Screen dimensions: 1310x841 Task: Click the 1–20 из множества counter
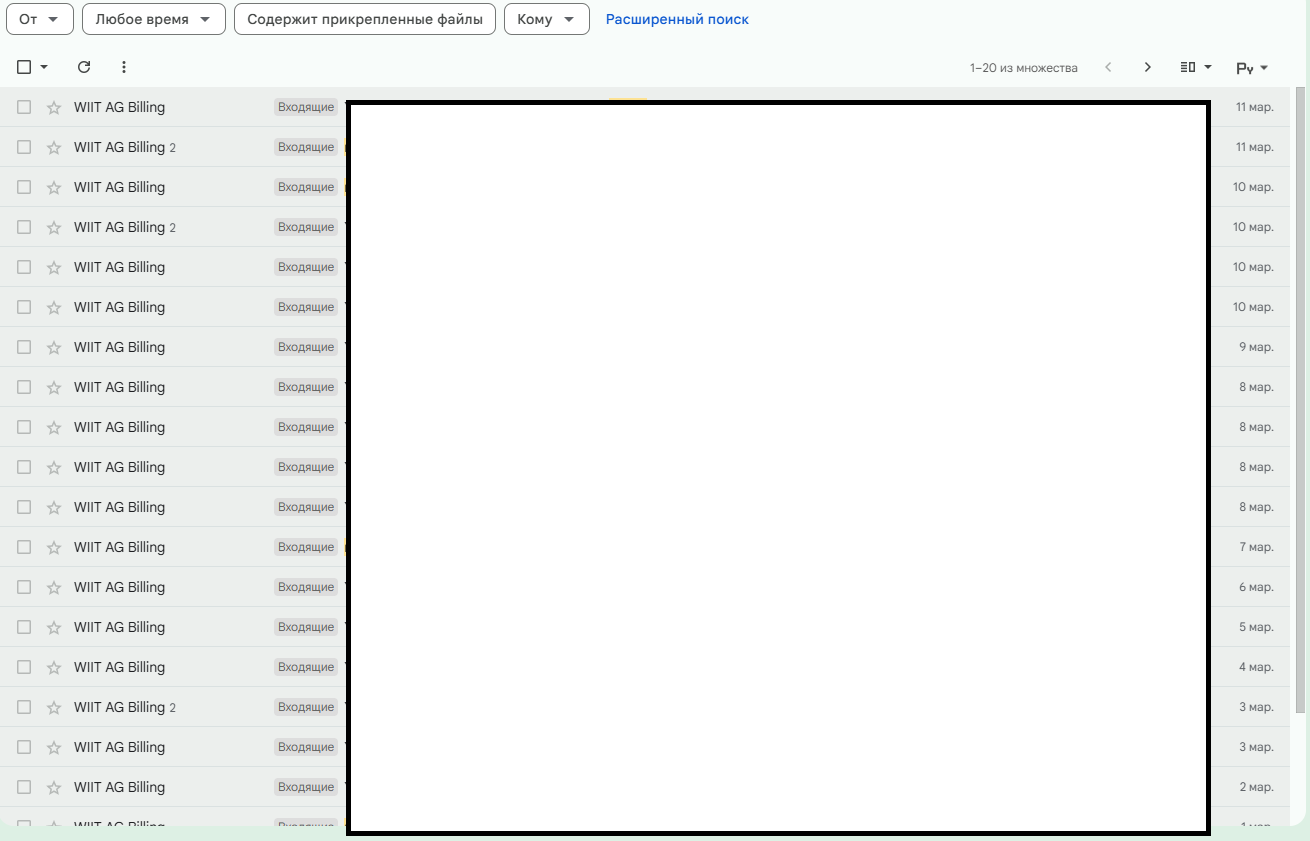tap(1024, 68)
